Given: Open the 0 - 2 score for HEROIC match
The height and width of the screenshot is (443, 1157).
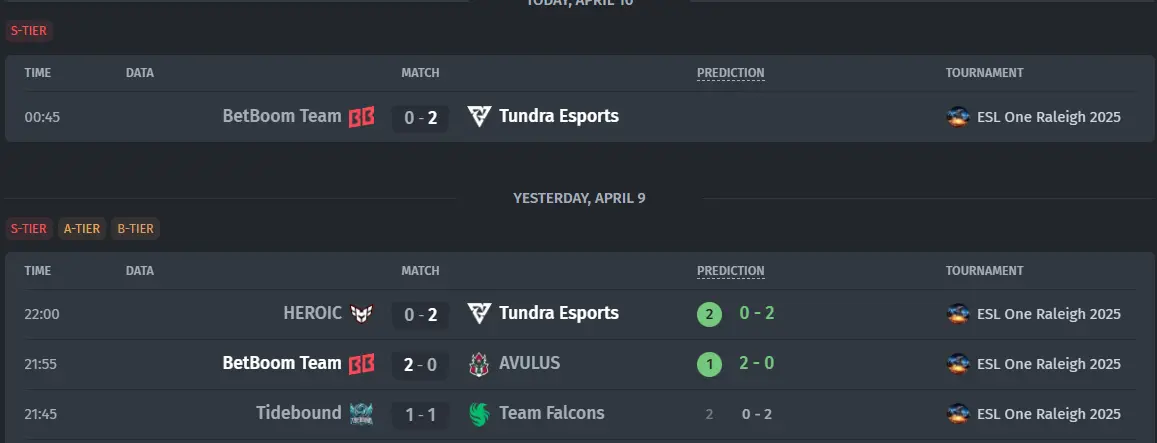Looking at the screenshot, I should tap(421, 315).
